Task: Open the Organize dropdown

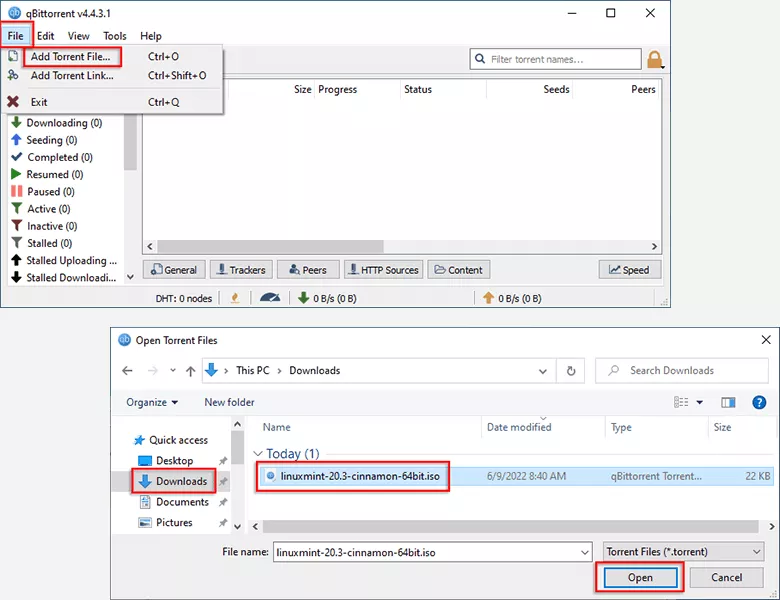Action: [x=152, y=402]
